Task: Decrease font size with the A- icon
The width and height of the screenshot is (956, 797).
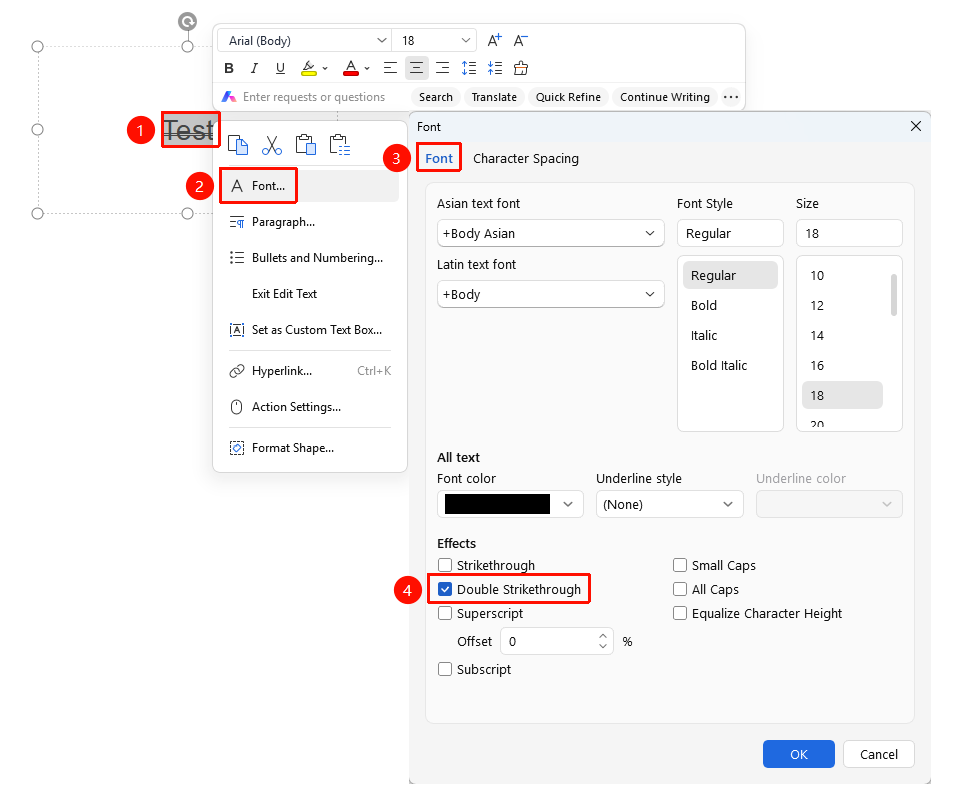Action: tap(520, 40)
